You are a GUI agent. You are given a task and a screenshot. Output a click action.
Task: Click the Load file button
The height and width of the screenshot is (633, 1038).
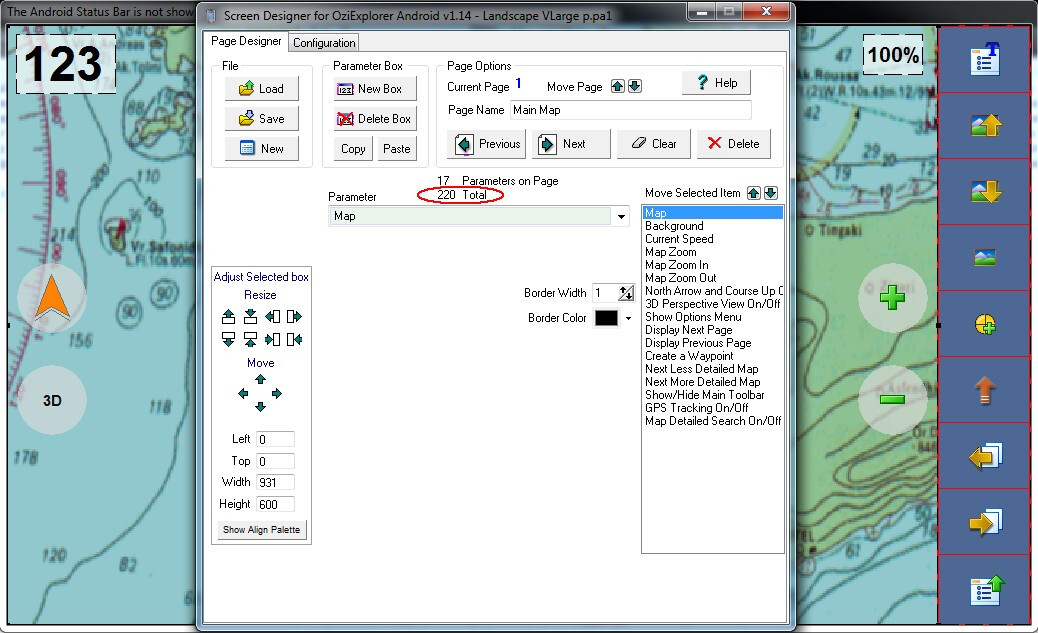click(x=261, y=89)
